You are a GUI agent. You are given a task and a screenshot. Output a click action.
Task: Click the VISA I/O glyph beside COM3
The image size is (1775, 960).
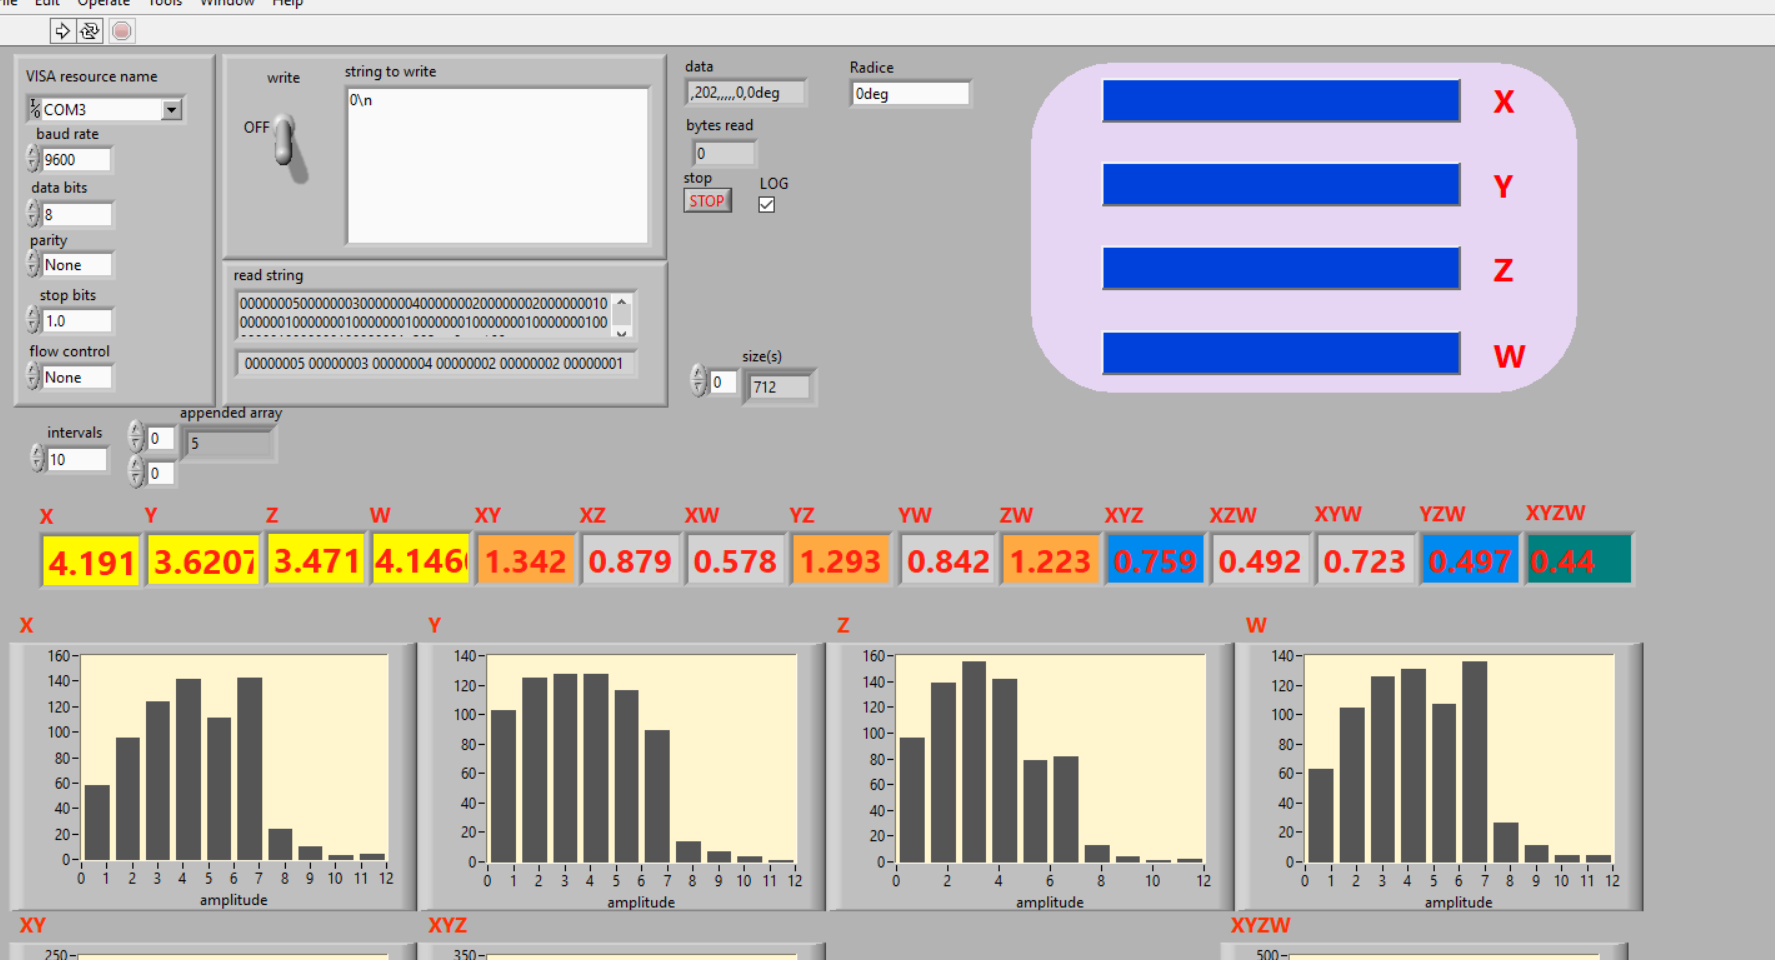tap(35, 109)
